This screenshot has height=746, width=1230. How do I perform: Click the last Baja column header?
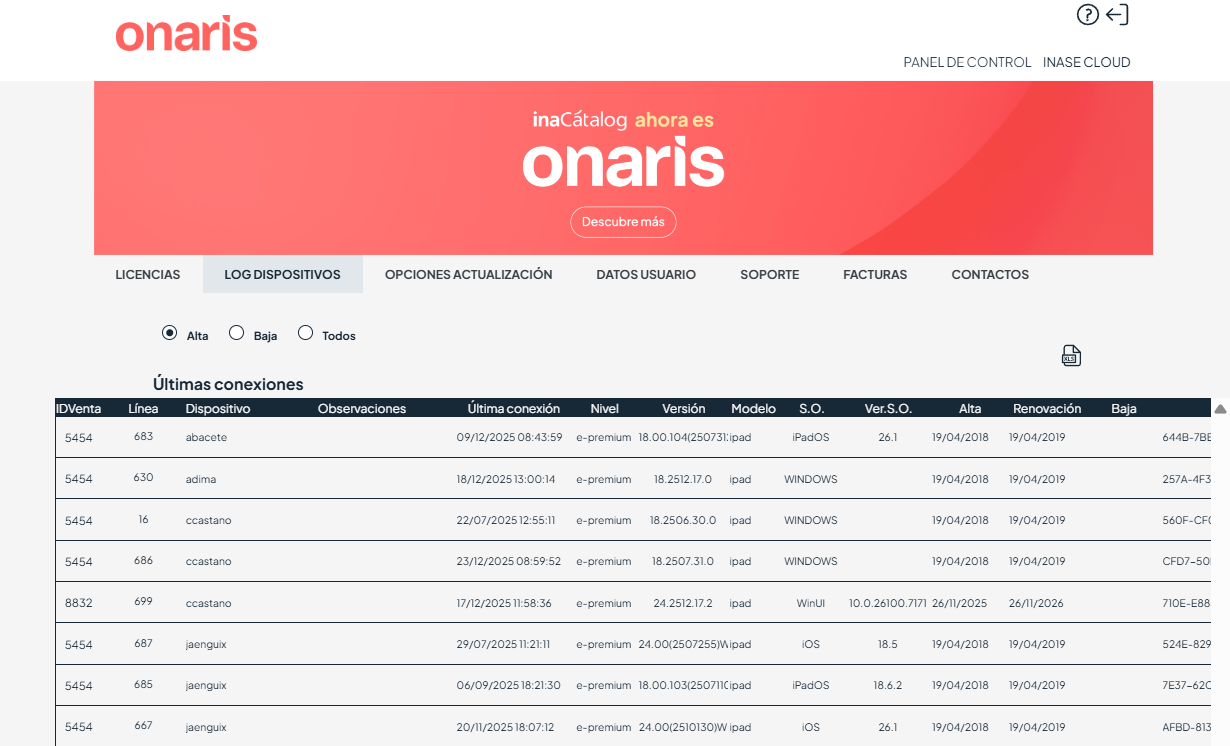coord(1123,408)
